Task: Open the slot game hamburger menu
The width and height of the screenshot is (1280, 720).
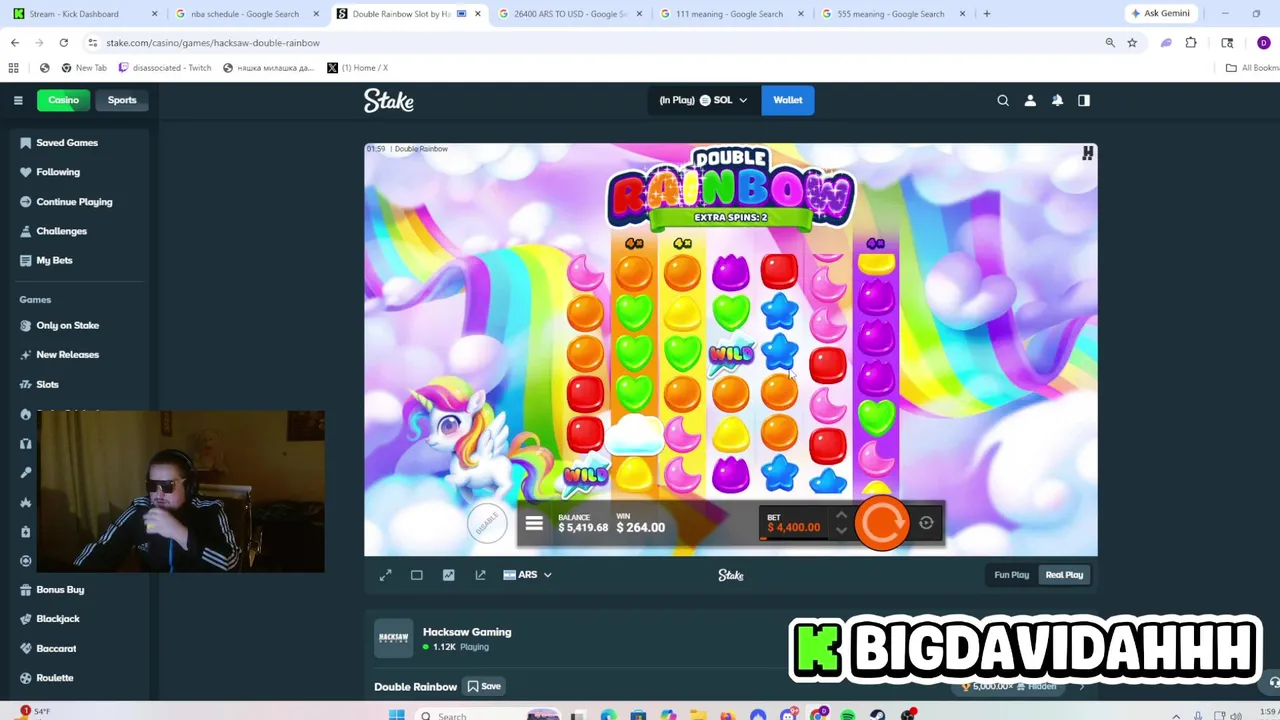Action: 534,523
